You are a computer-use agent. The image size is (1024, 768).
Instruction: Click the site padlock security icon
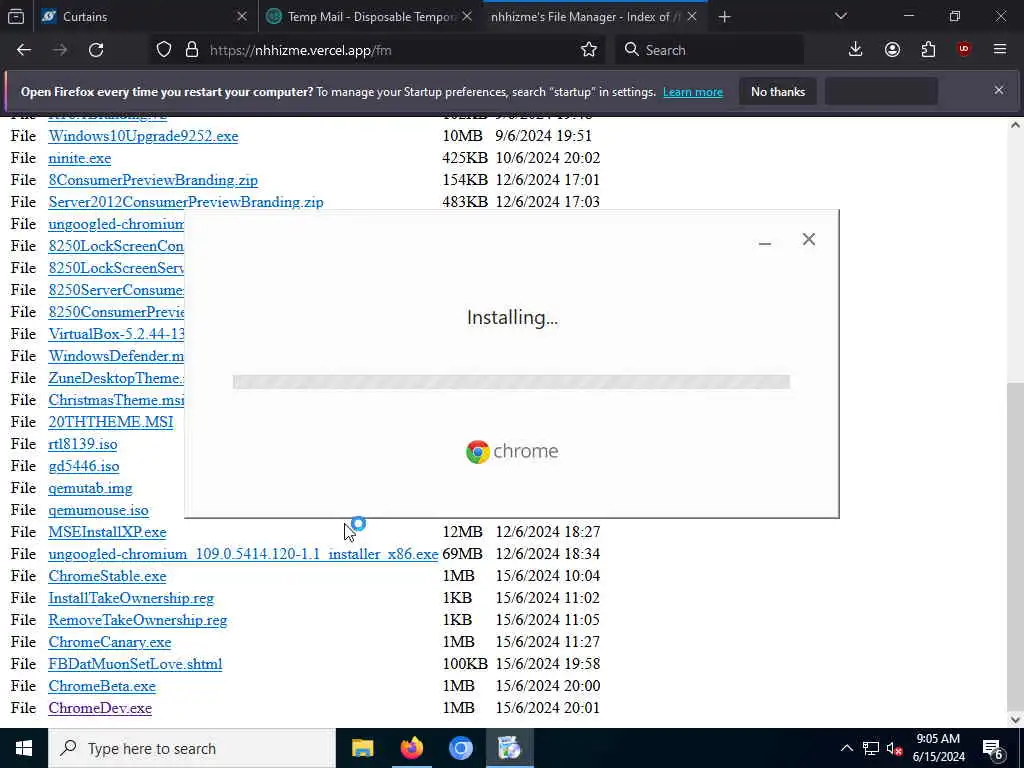191,50
